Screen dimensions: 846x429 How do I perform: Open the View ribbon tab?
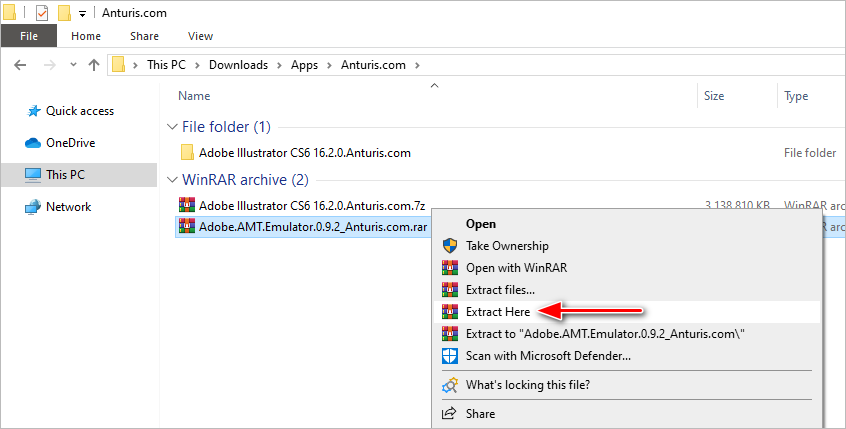[200, 36]
